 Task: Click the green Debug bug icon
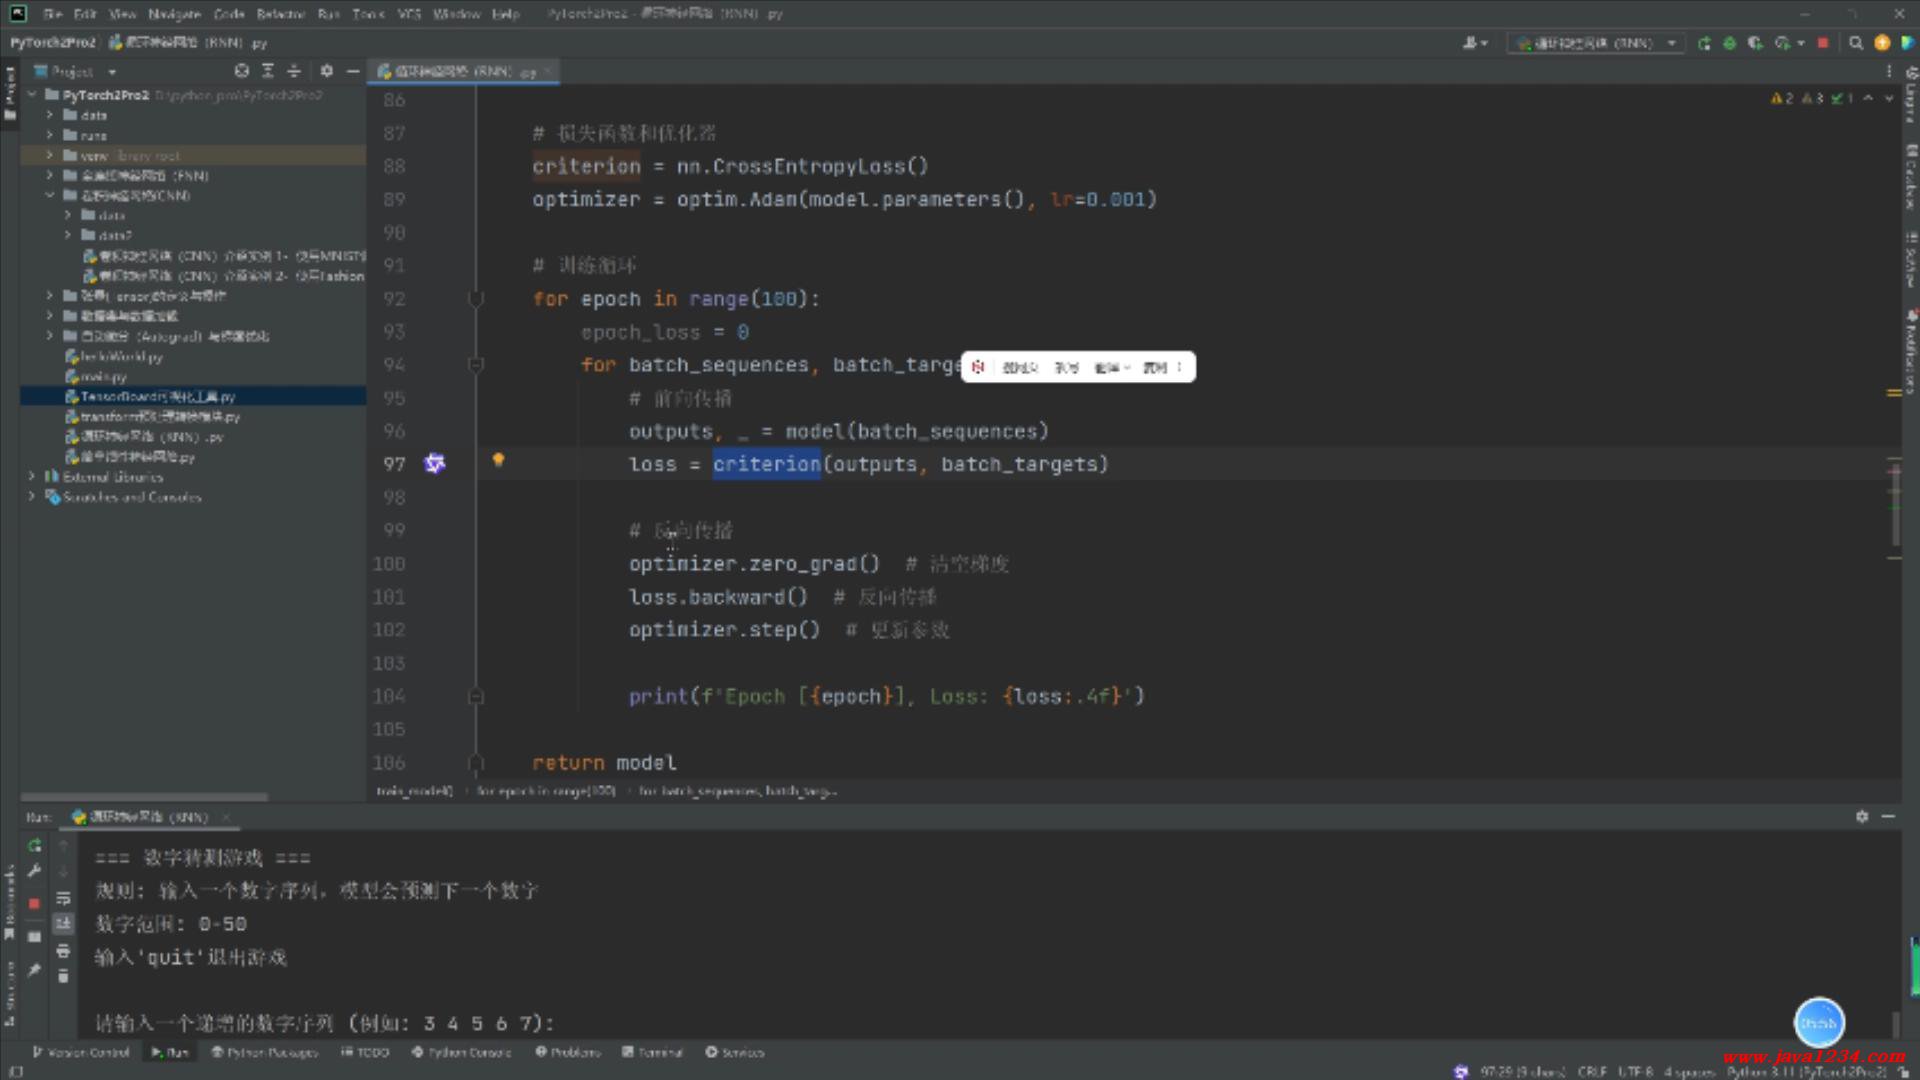[x=1729, y=43]
